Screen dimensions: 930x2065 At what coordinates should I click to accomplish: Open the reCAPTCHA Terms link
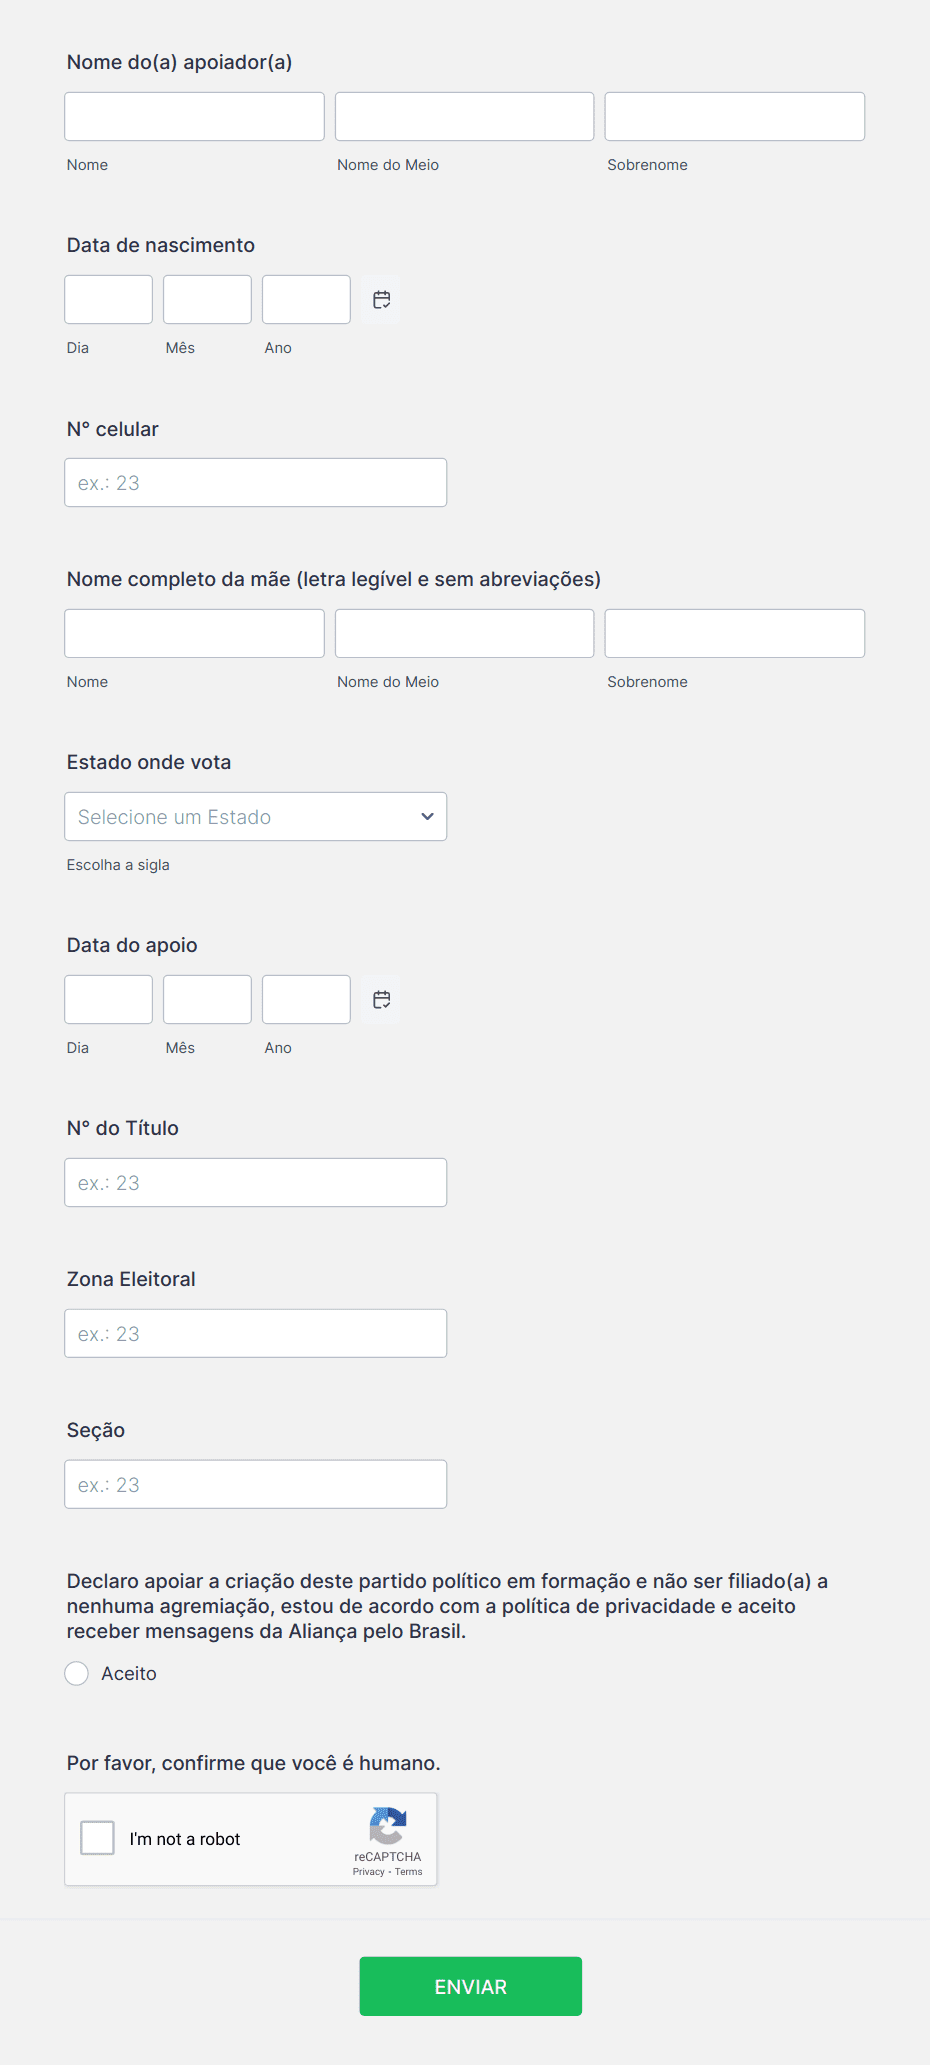pos(408,1872)
